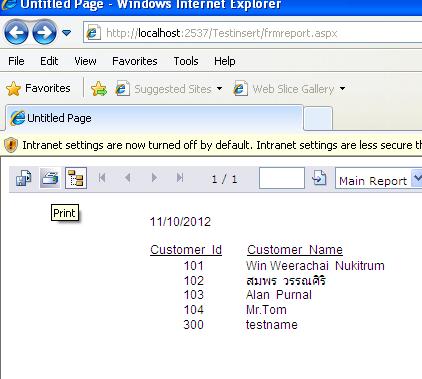The image size is (422, 379).
Task: Click the shield warning icon
Action: click(11, 145)
